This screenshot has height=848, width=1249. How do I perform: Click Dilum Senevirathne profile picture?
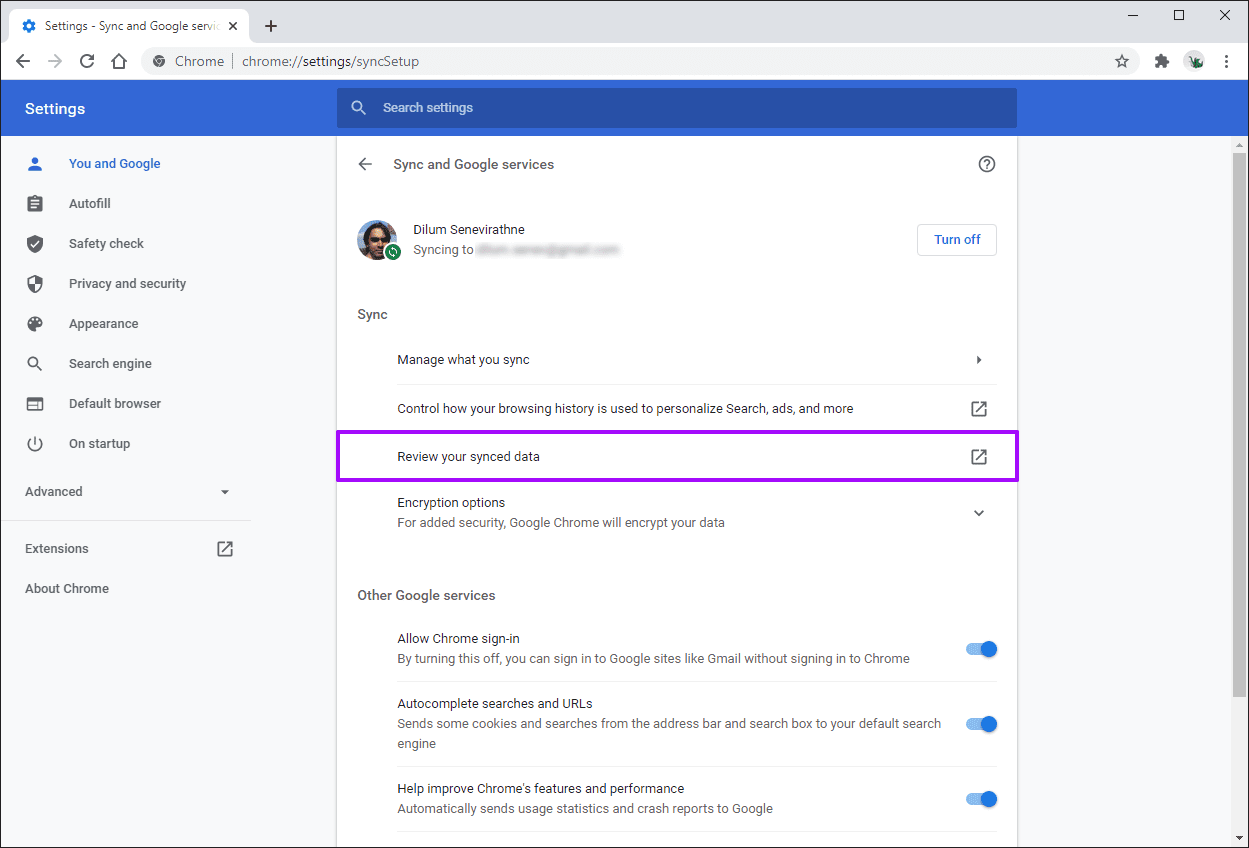coord(378,240)
